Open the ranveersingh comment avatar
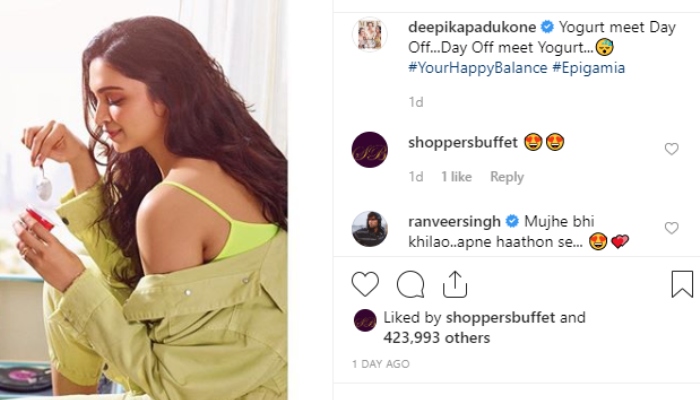The width and height of the screenshot is (700, 400). pyautogui.click(x=369, y=229)
